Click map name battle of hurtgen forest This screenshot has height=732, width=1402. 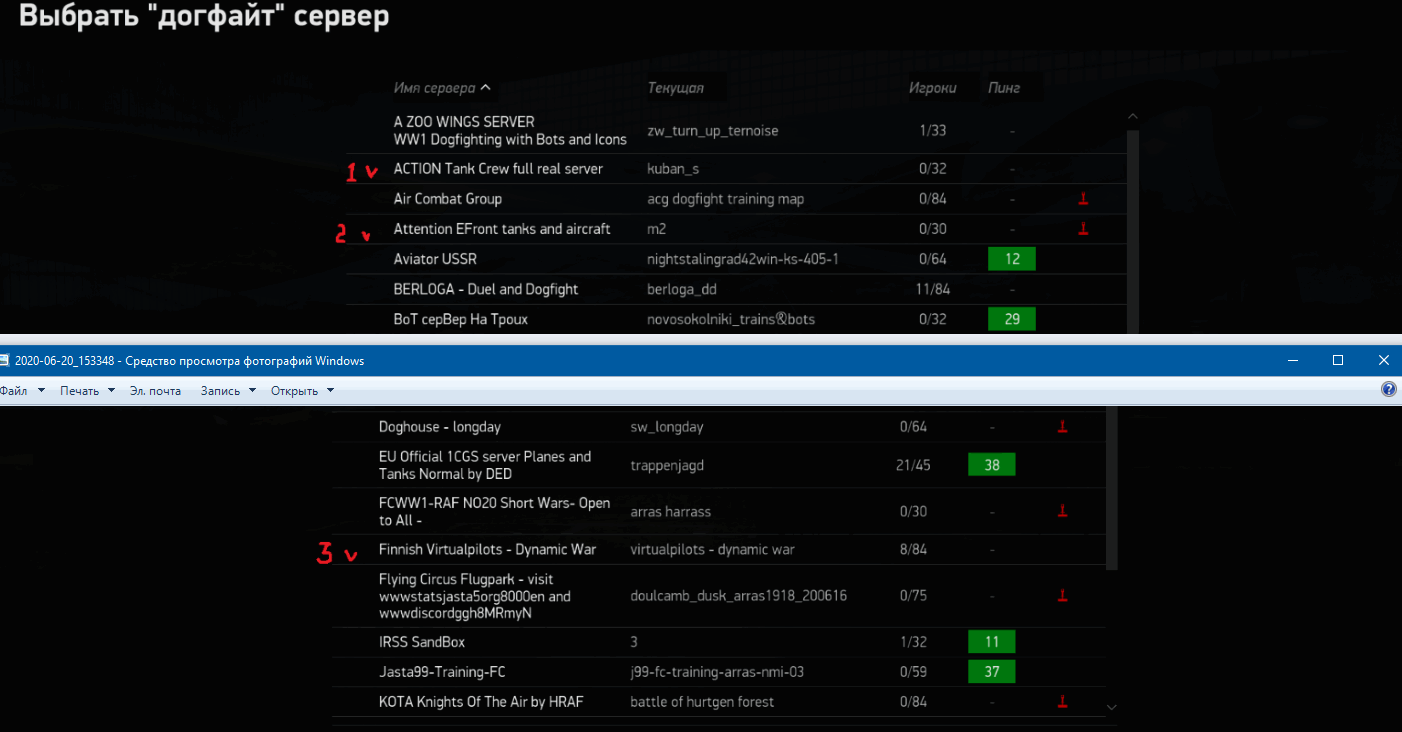(x=702, y=702)
